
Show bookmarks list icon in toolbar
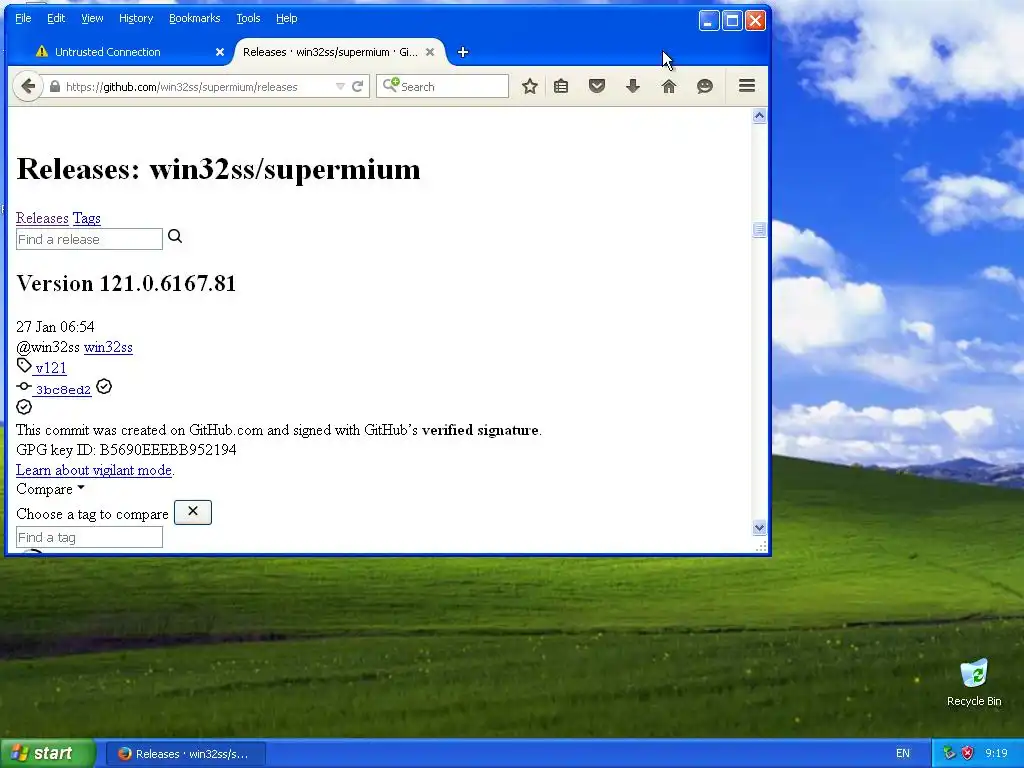tap(561, 86)
